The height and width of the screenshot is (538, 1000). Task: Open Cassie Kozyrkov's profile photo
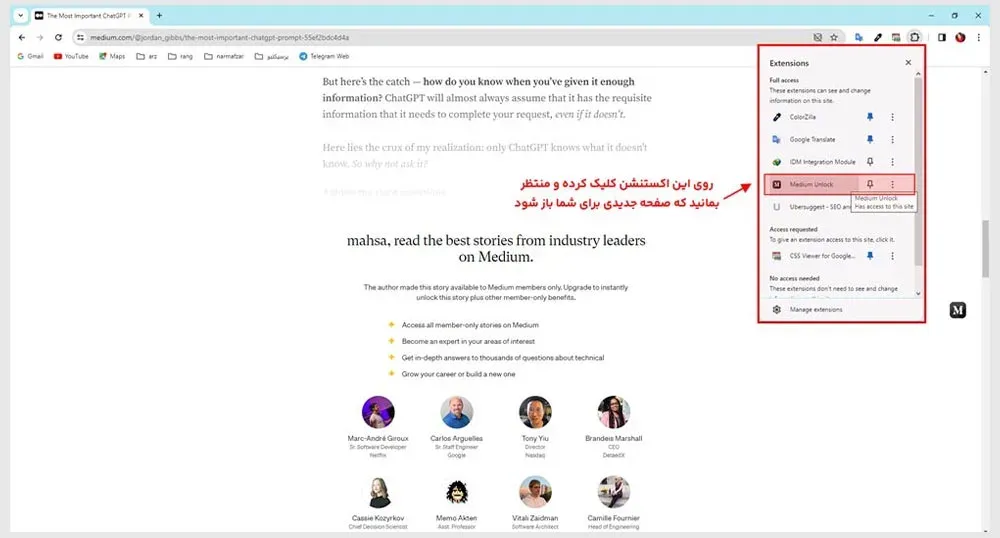(x=378, y=491)
